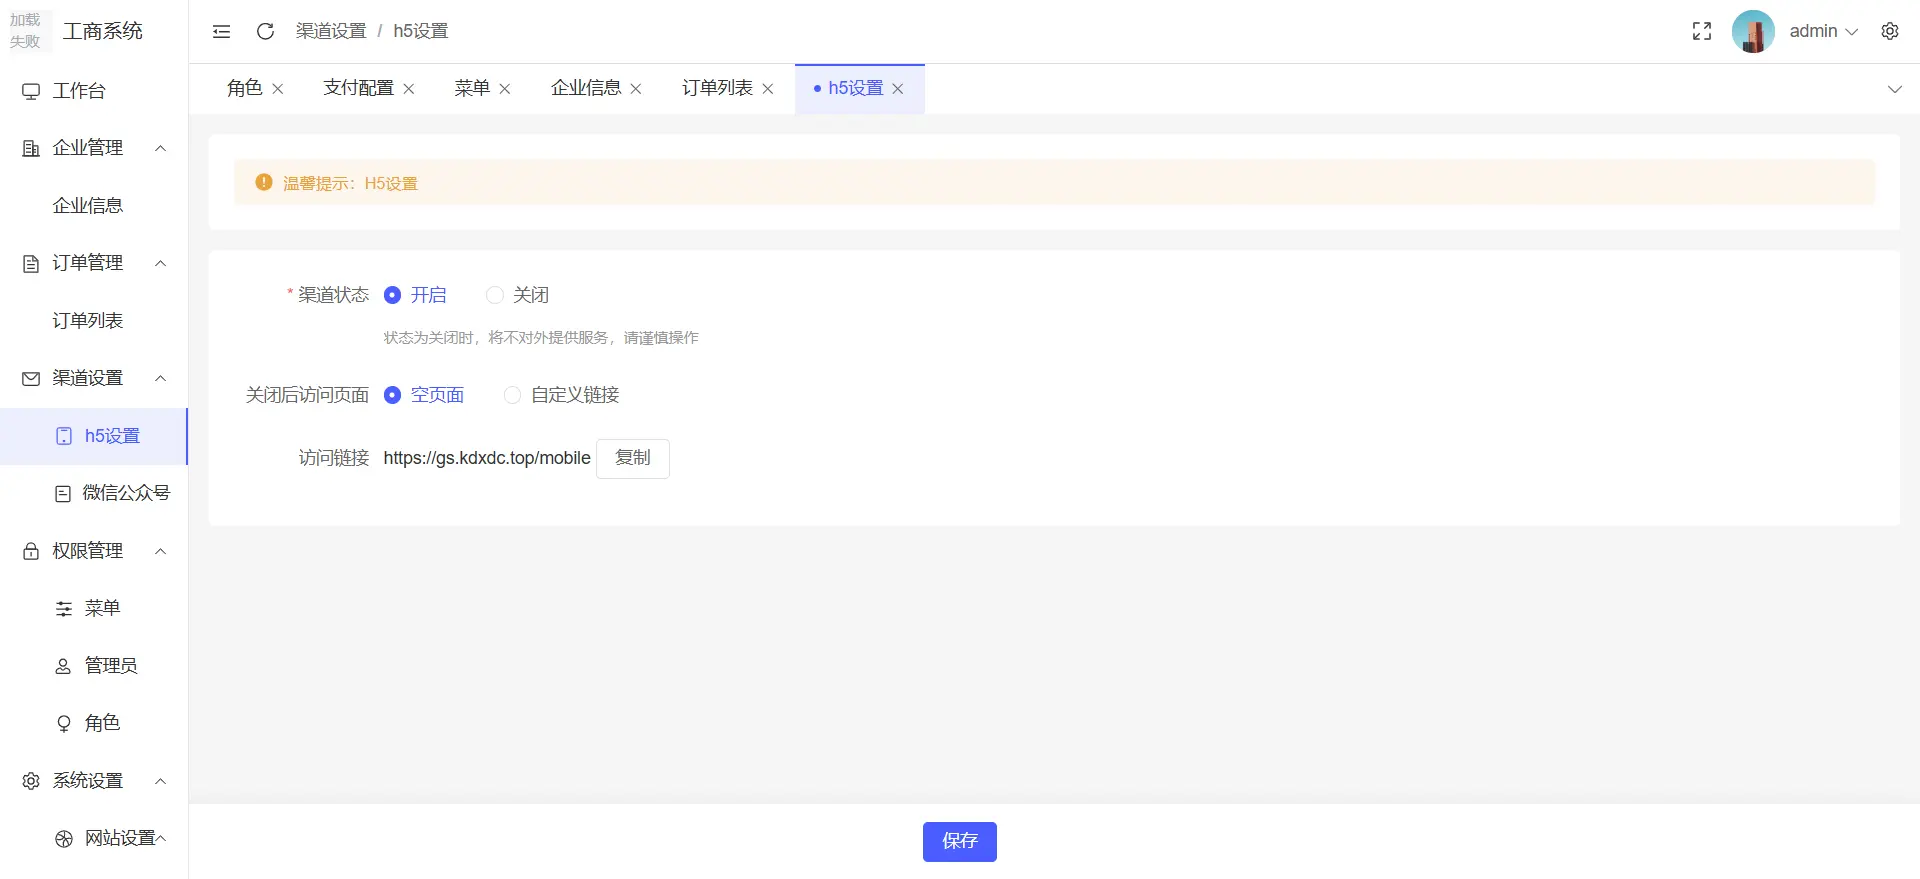This screenshot has height=879, width=1920.
Task: Click the h5设置 sidebar phone icon
Action: pyautogui.click(x=64, y=436)
